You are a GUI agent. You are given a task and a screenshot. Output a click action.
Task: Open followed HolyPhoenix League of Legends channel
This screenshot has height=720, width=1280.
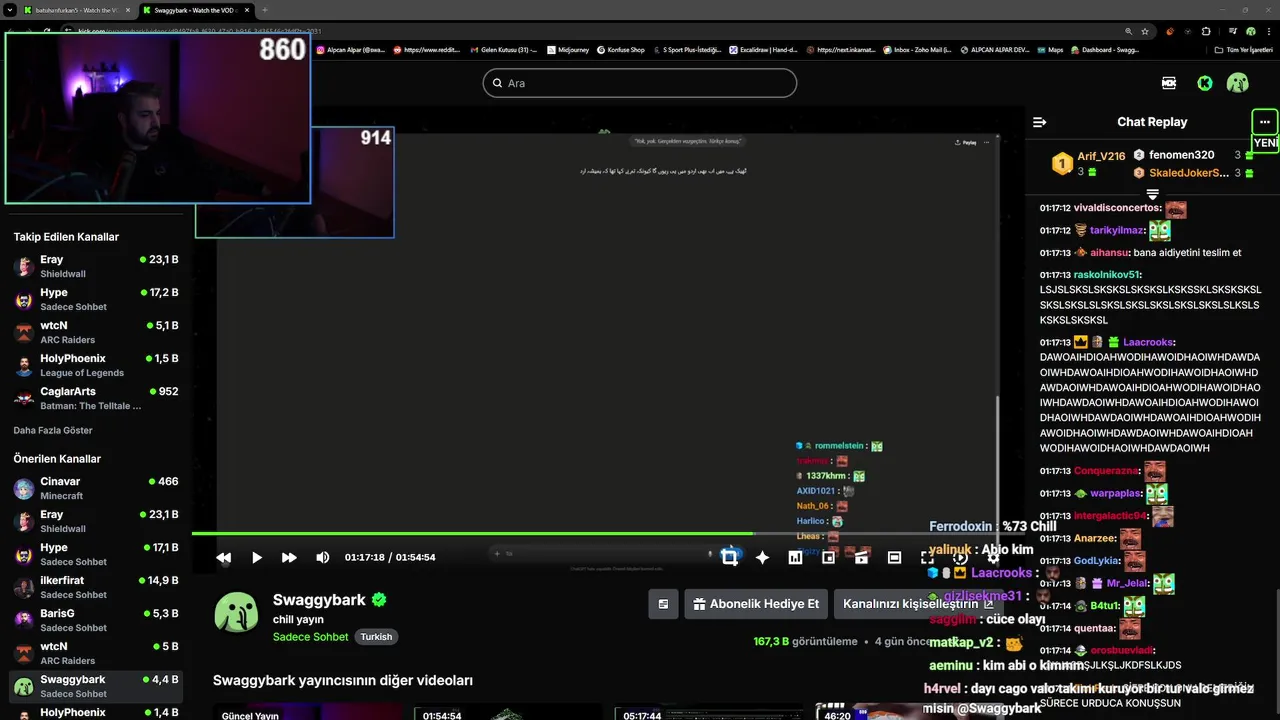[x=96, y=365]
